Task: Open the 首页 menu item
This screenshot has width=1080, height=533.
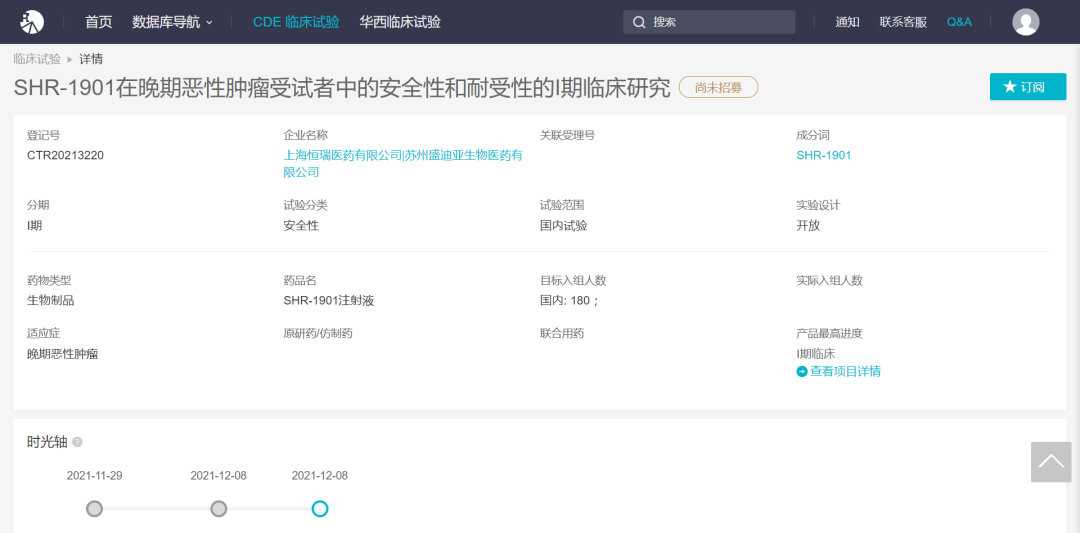Action: [x=98, y=22]
